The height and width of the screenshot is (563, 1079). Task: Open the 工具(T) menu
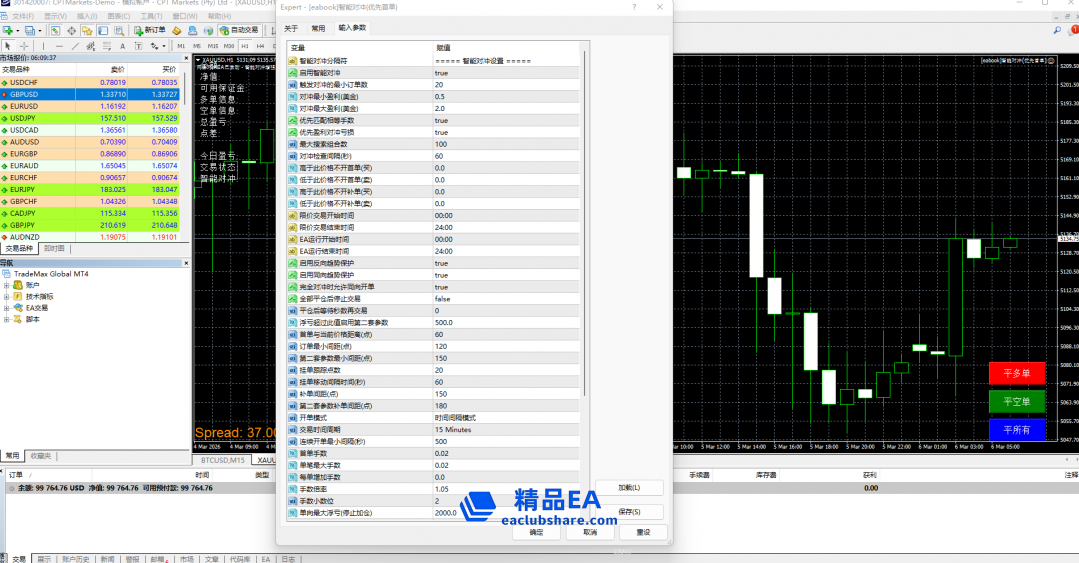tap(150, 17)
